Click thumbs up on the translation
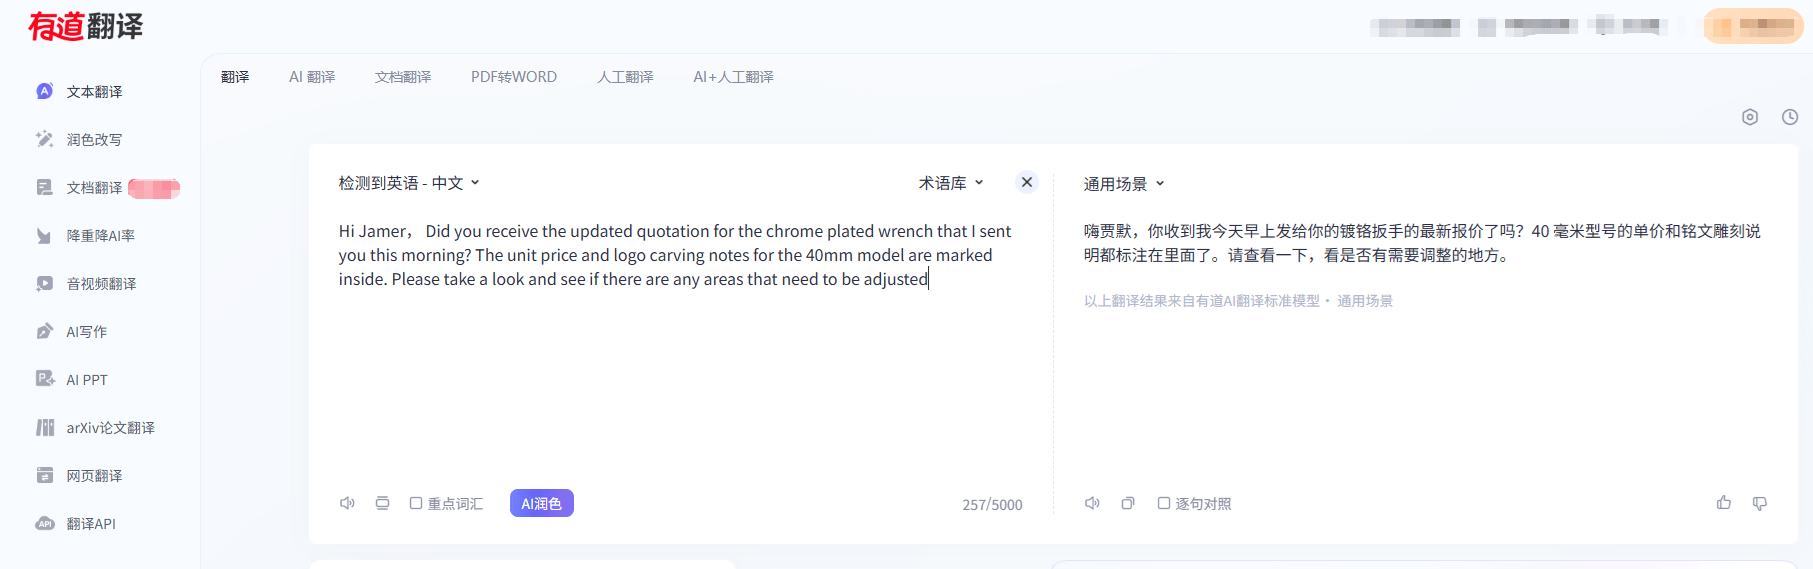This screenshot has width=1813, height=569. click(1724, 503)
